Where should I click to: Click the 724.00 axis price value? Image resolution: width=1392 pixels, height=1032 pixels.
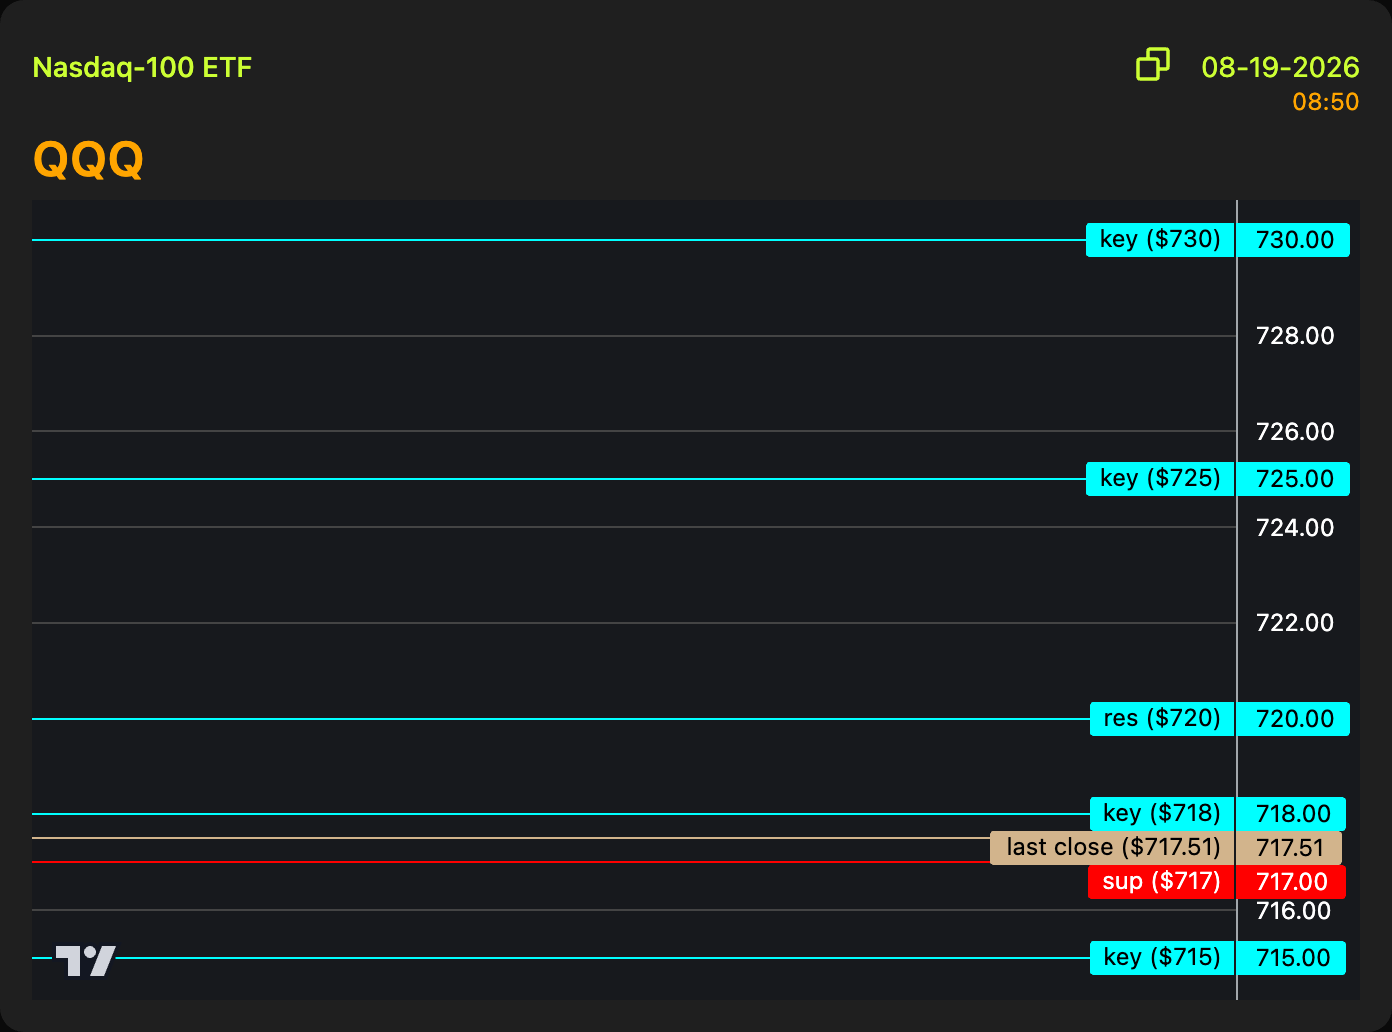pyautogui.click(x=1295, y=527)
